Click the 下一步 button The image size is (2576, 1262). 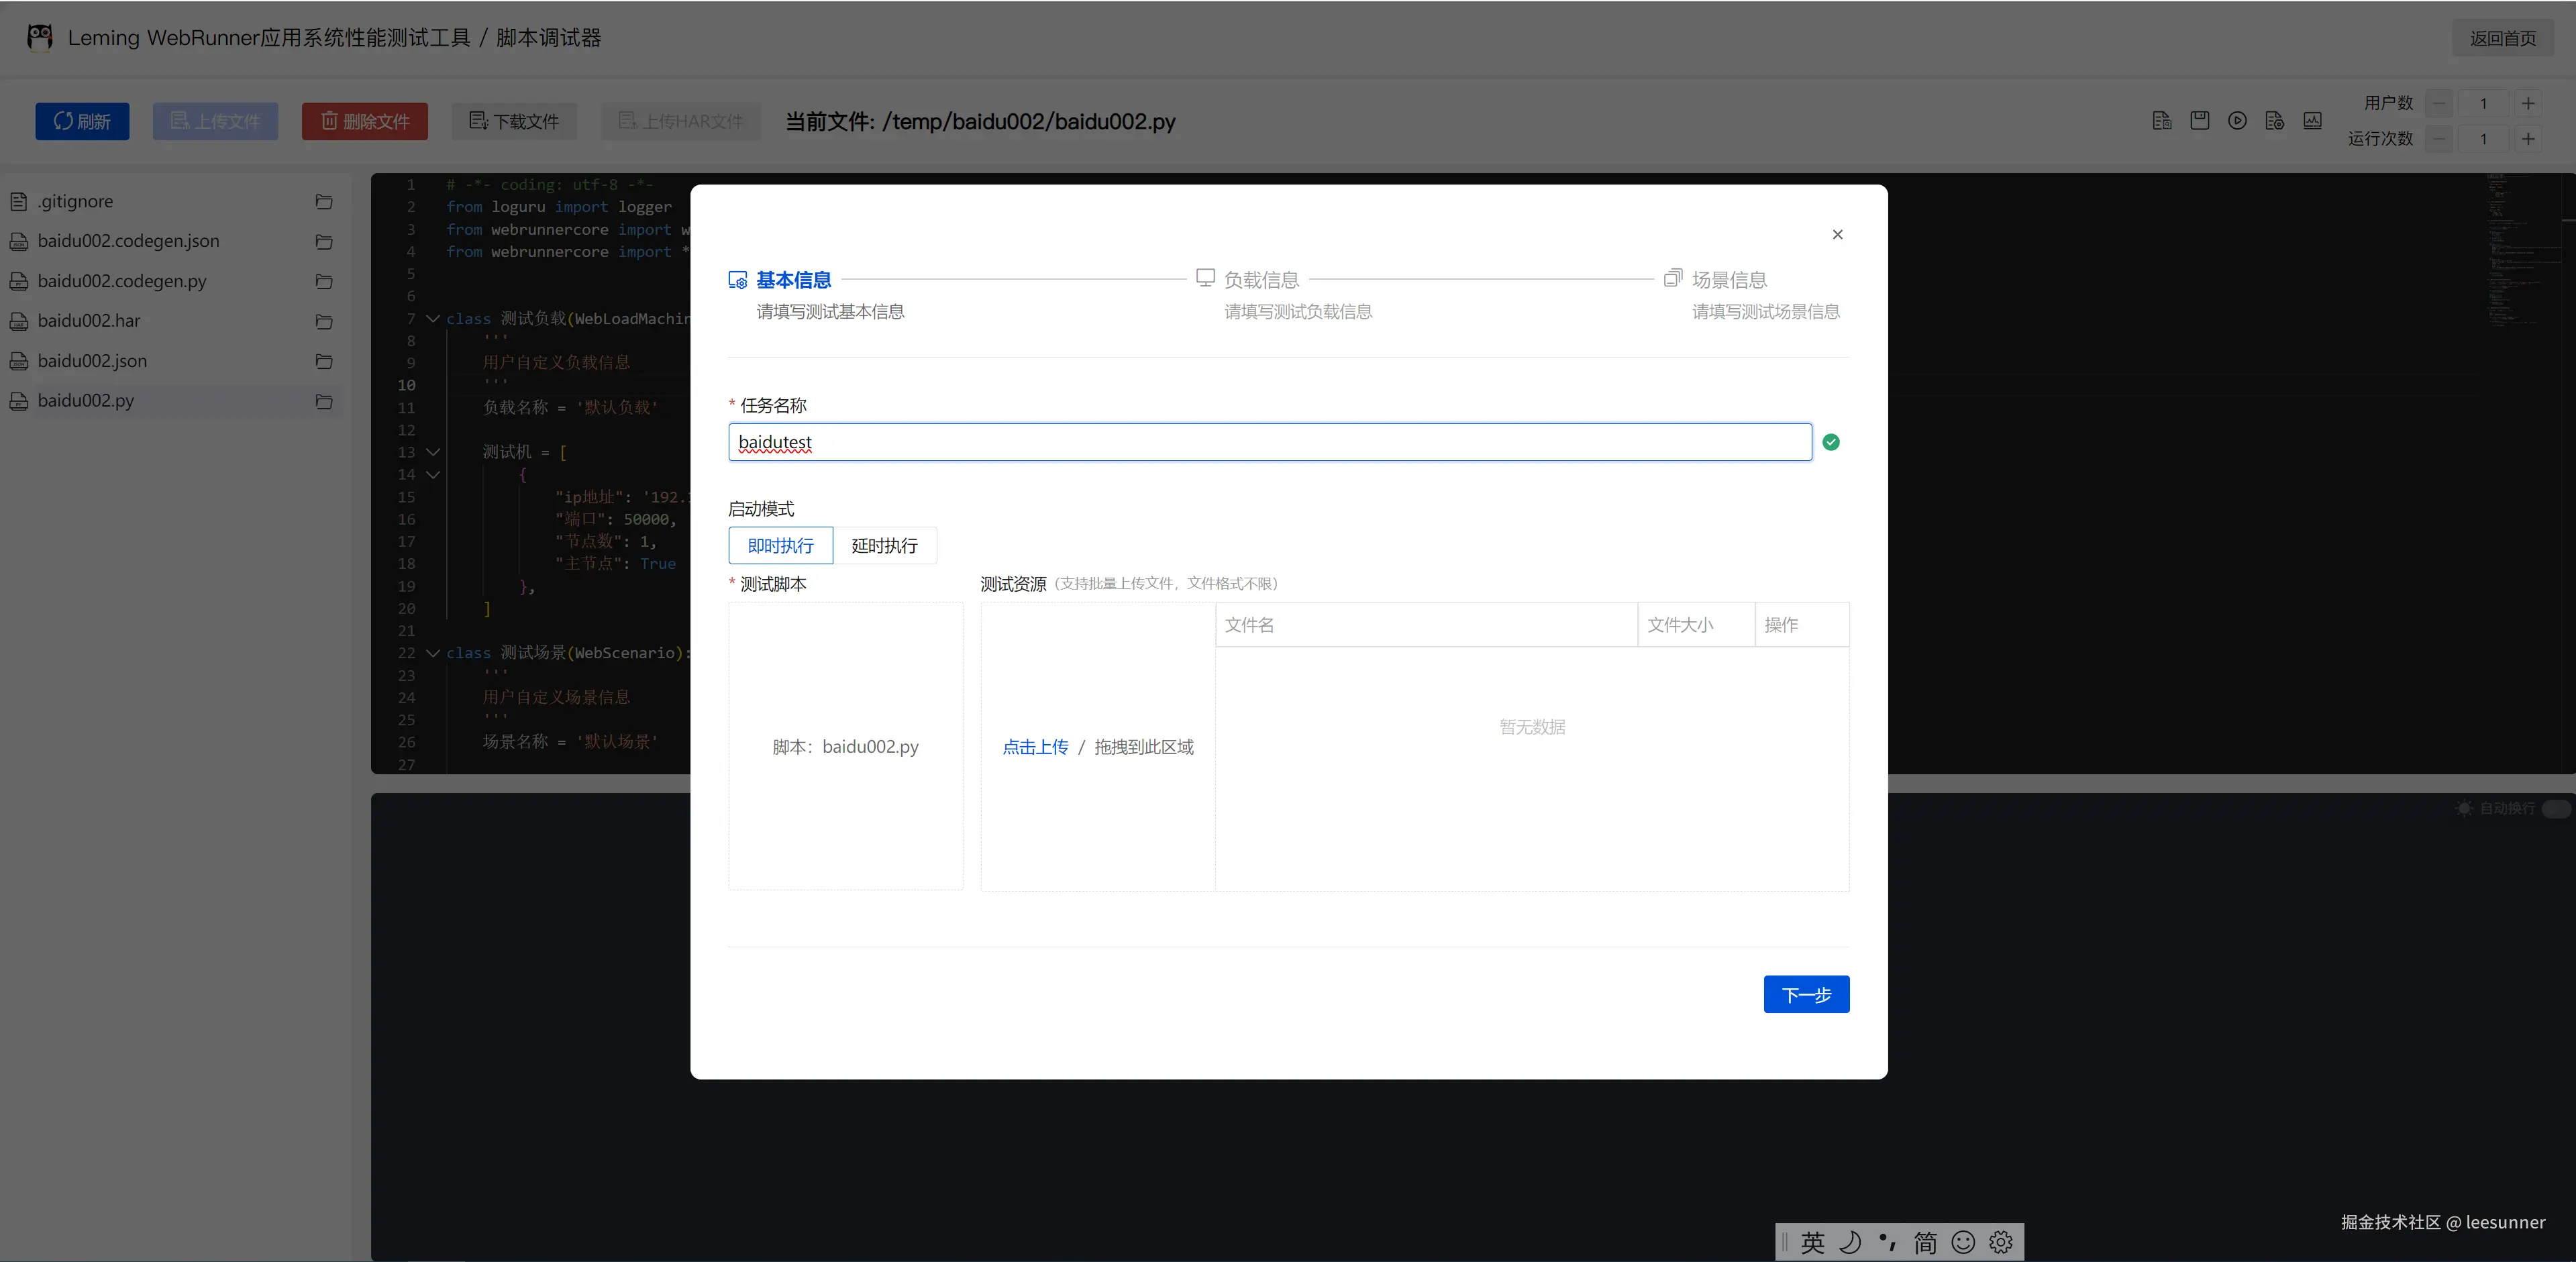tap(1805, 995)
